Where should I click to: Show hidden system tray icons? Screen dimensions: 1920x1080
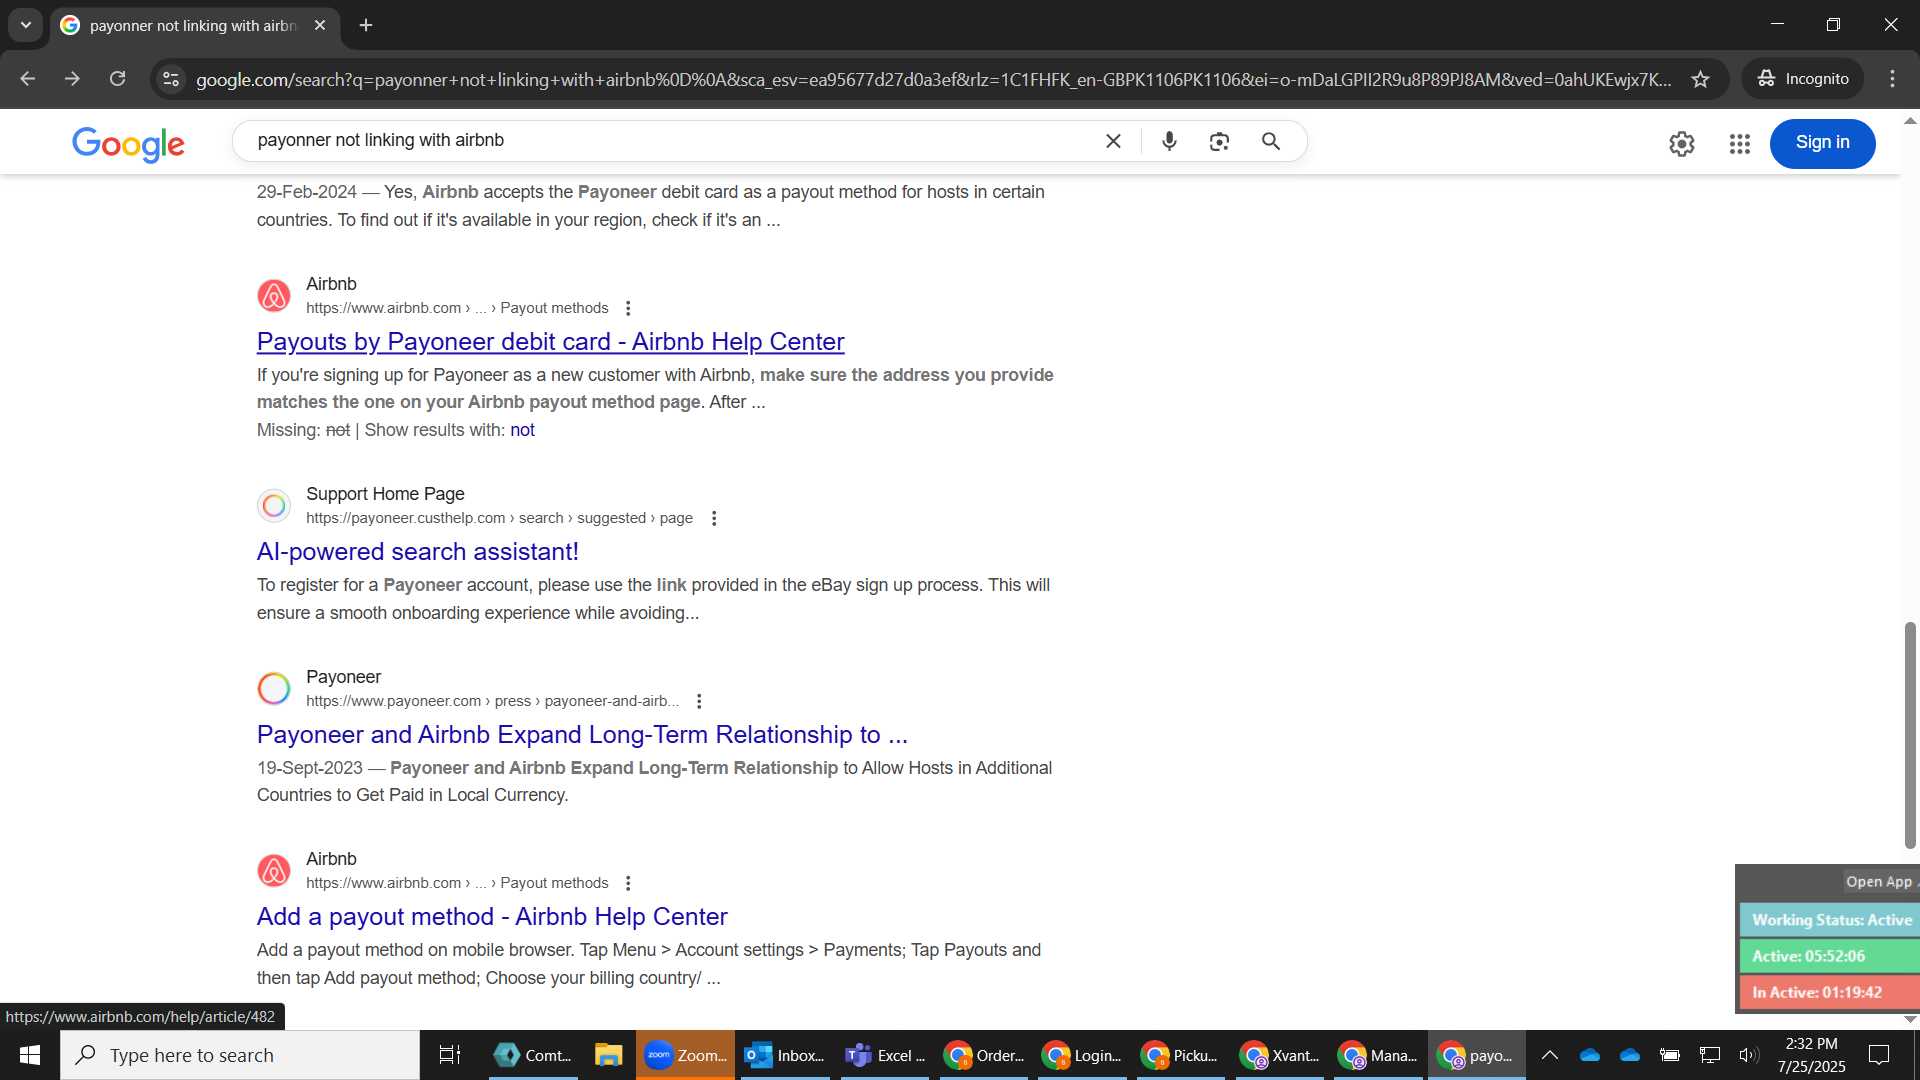[x=1550, y=1055]
